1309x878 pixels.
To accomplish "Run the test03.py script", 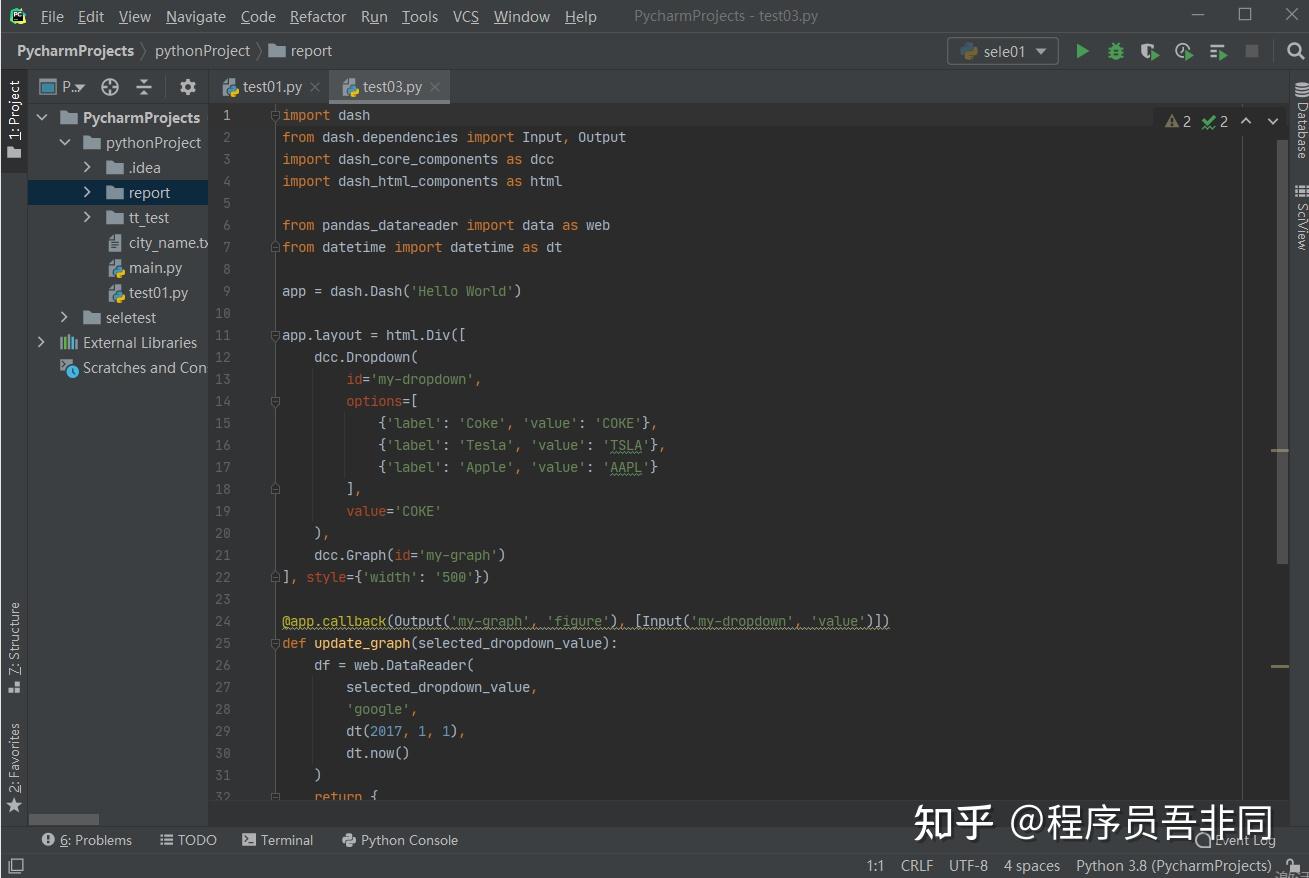I will pyautogui.click(x=1082, y=51).
